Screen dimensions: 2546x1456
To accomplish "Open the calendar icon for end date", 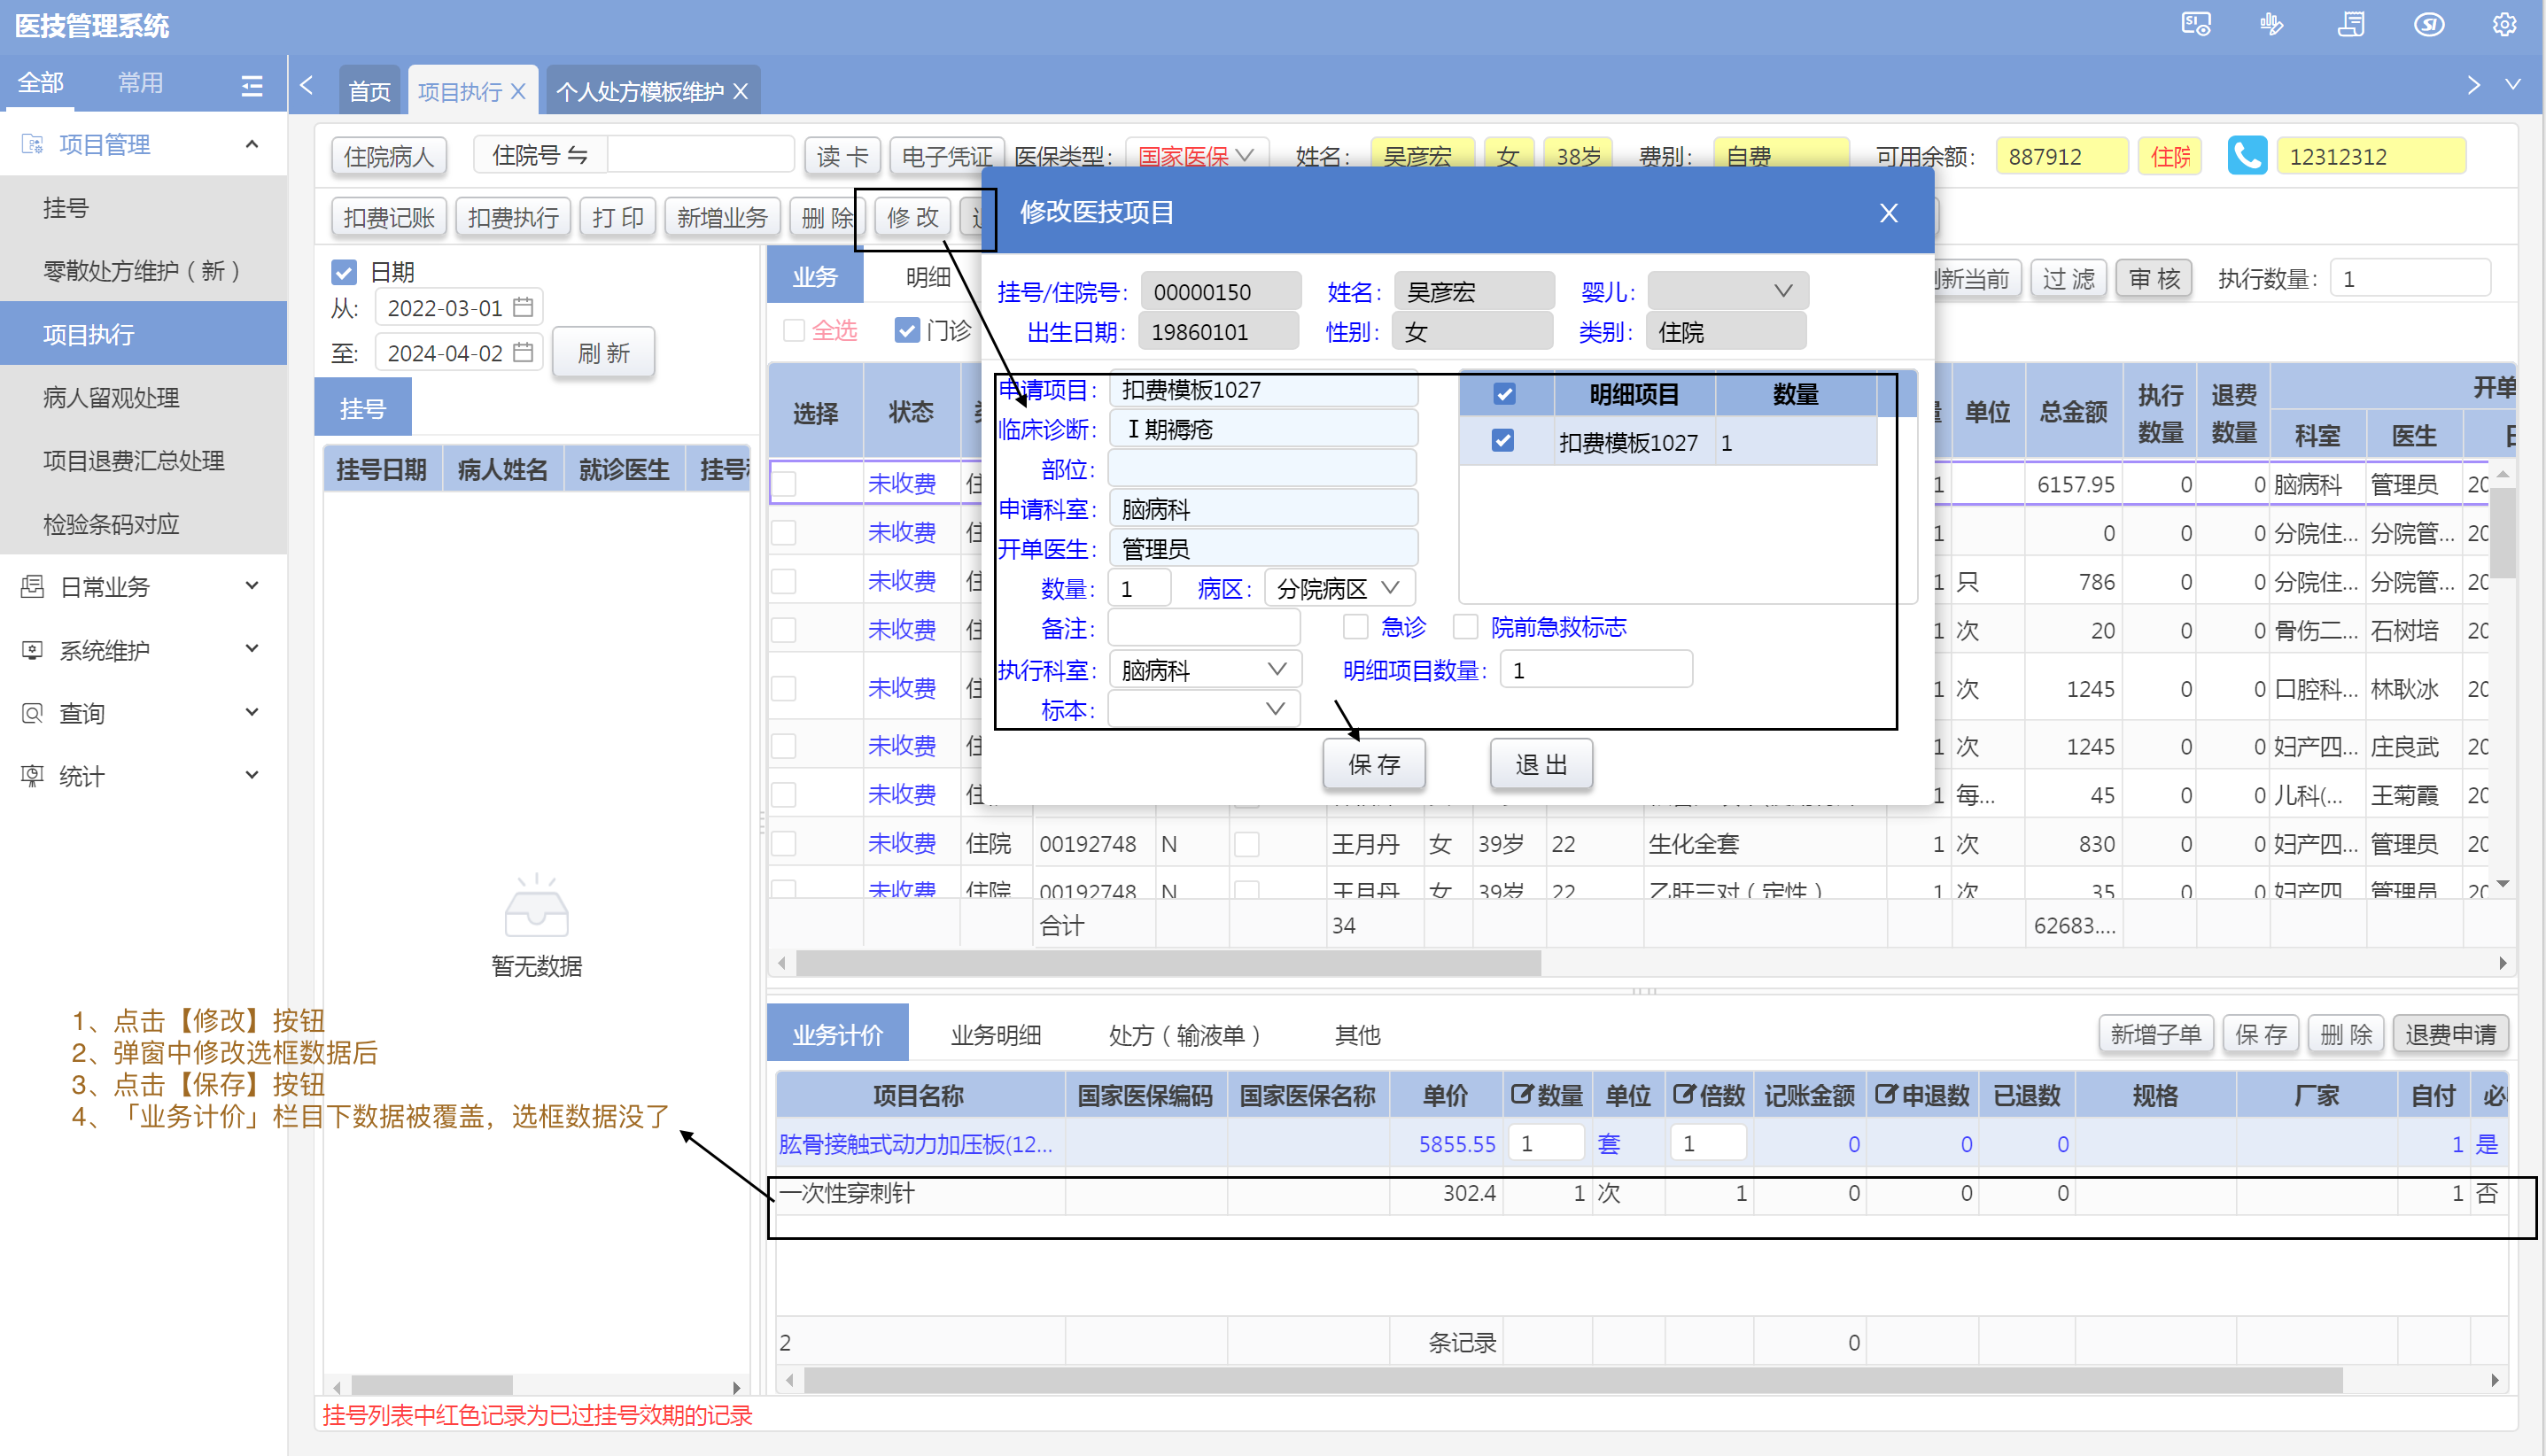I will tap(523, 352).
